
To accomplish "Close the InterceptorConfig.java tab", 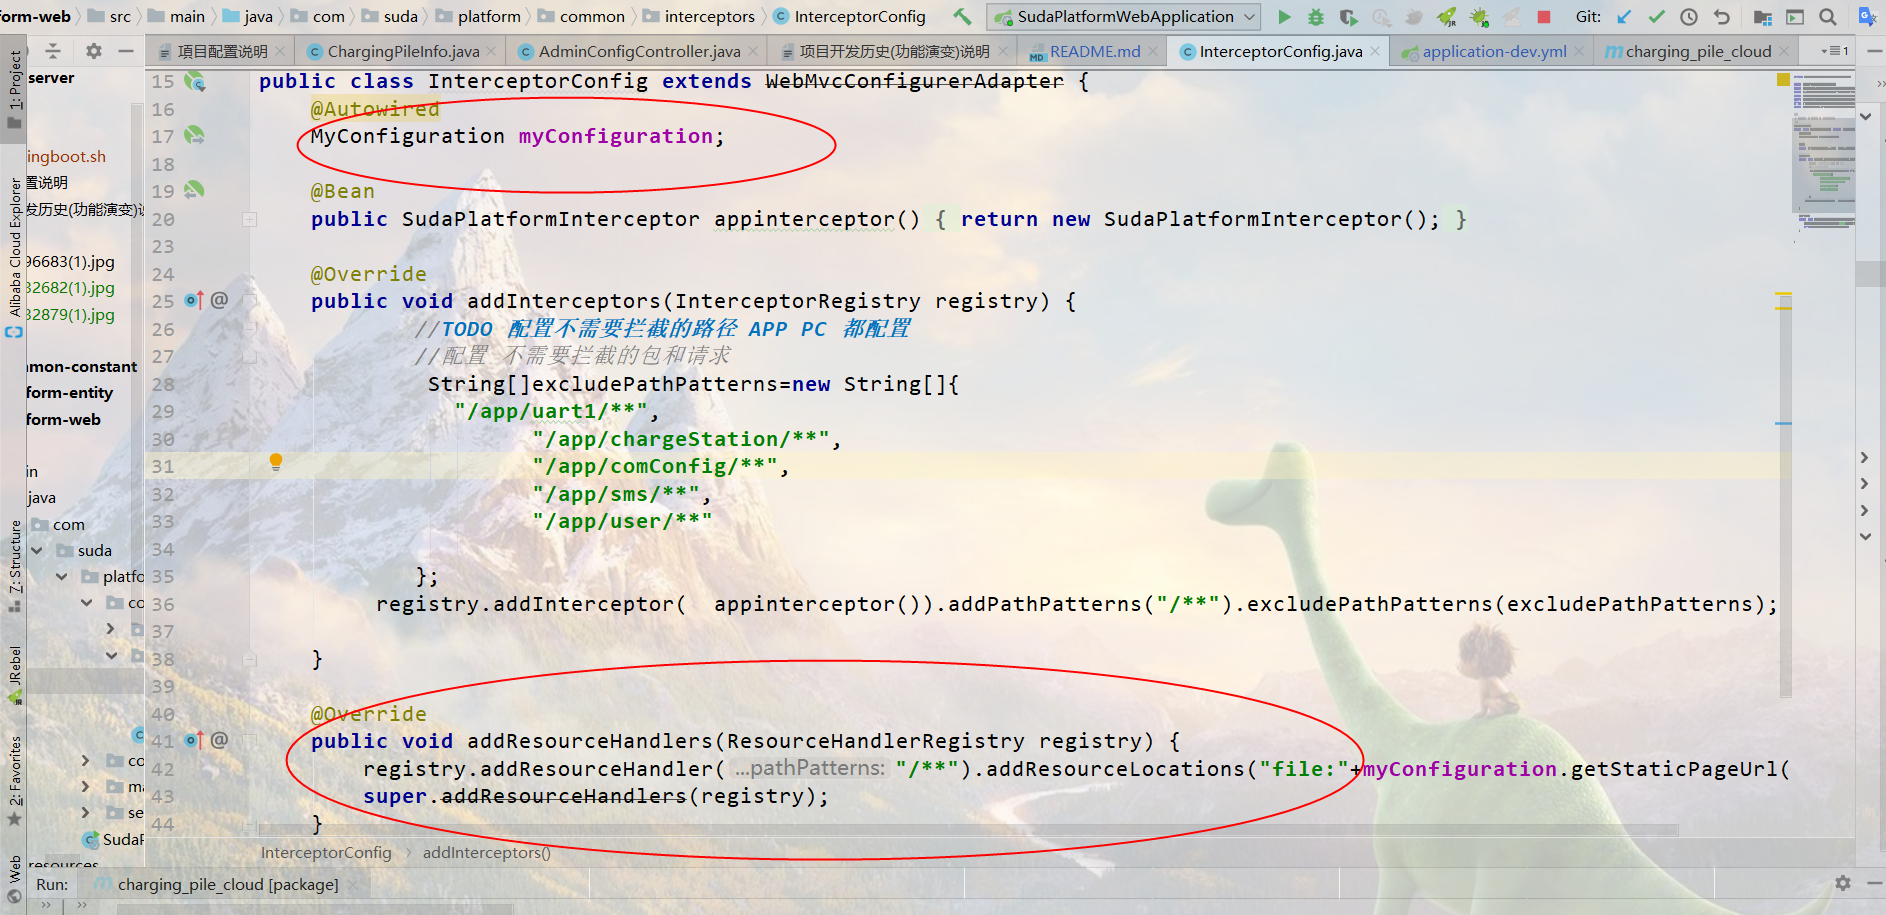I will 1376,51.
